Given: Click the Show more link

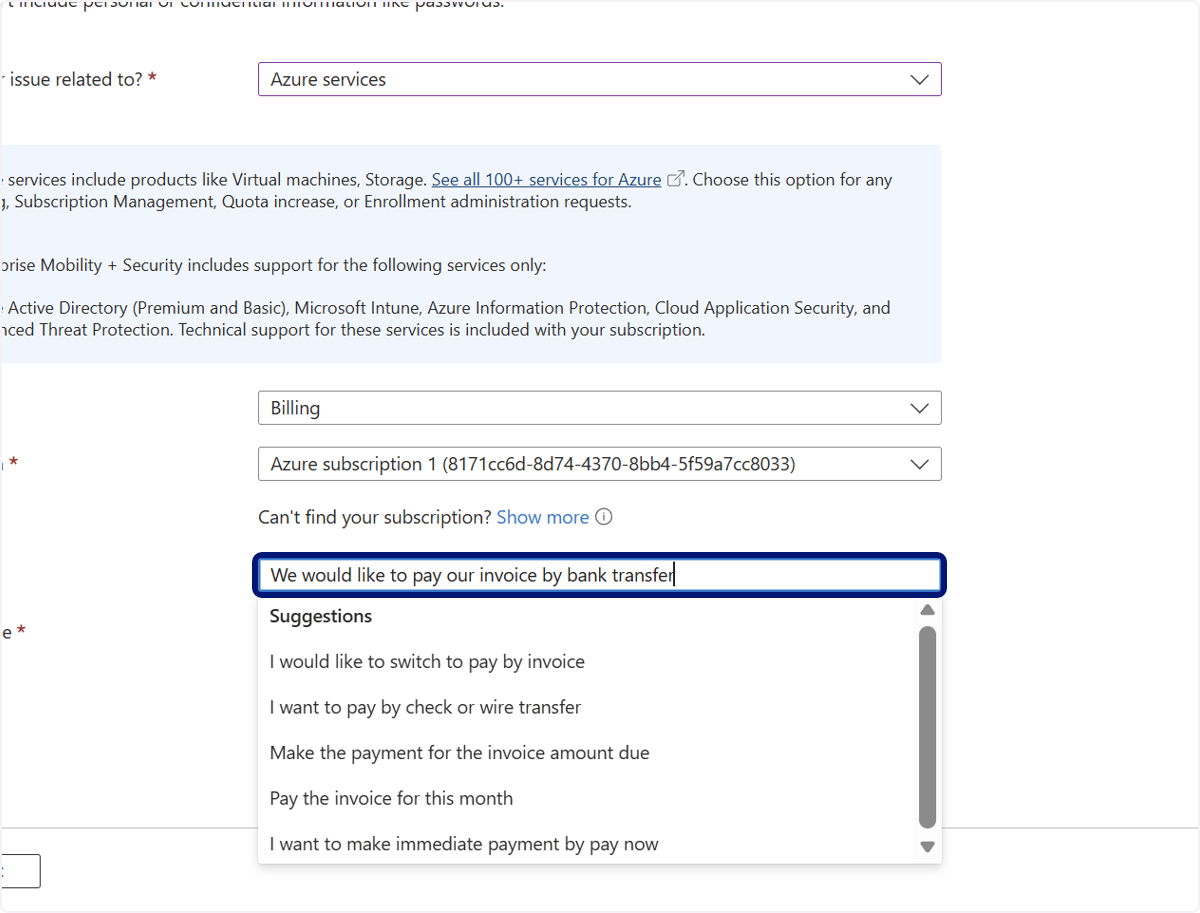Looking at the screenshot, I should point(543,517).
